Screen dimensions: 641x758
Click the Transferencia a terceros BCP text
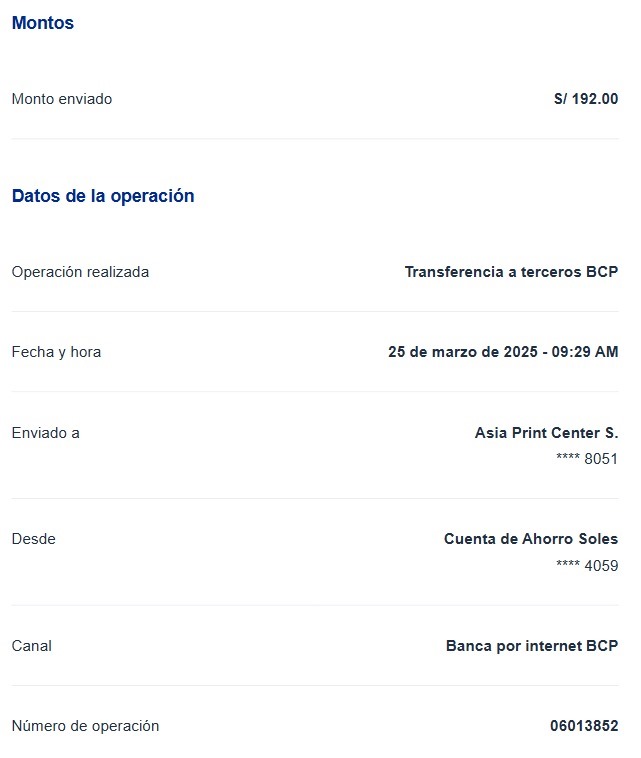point(511,272)
